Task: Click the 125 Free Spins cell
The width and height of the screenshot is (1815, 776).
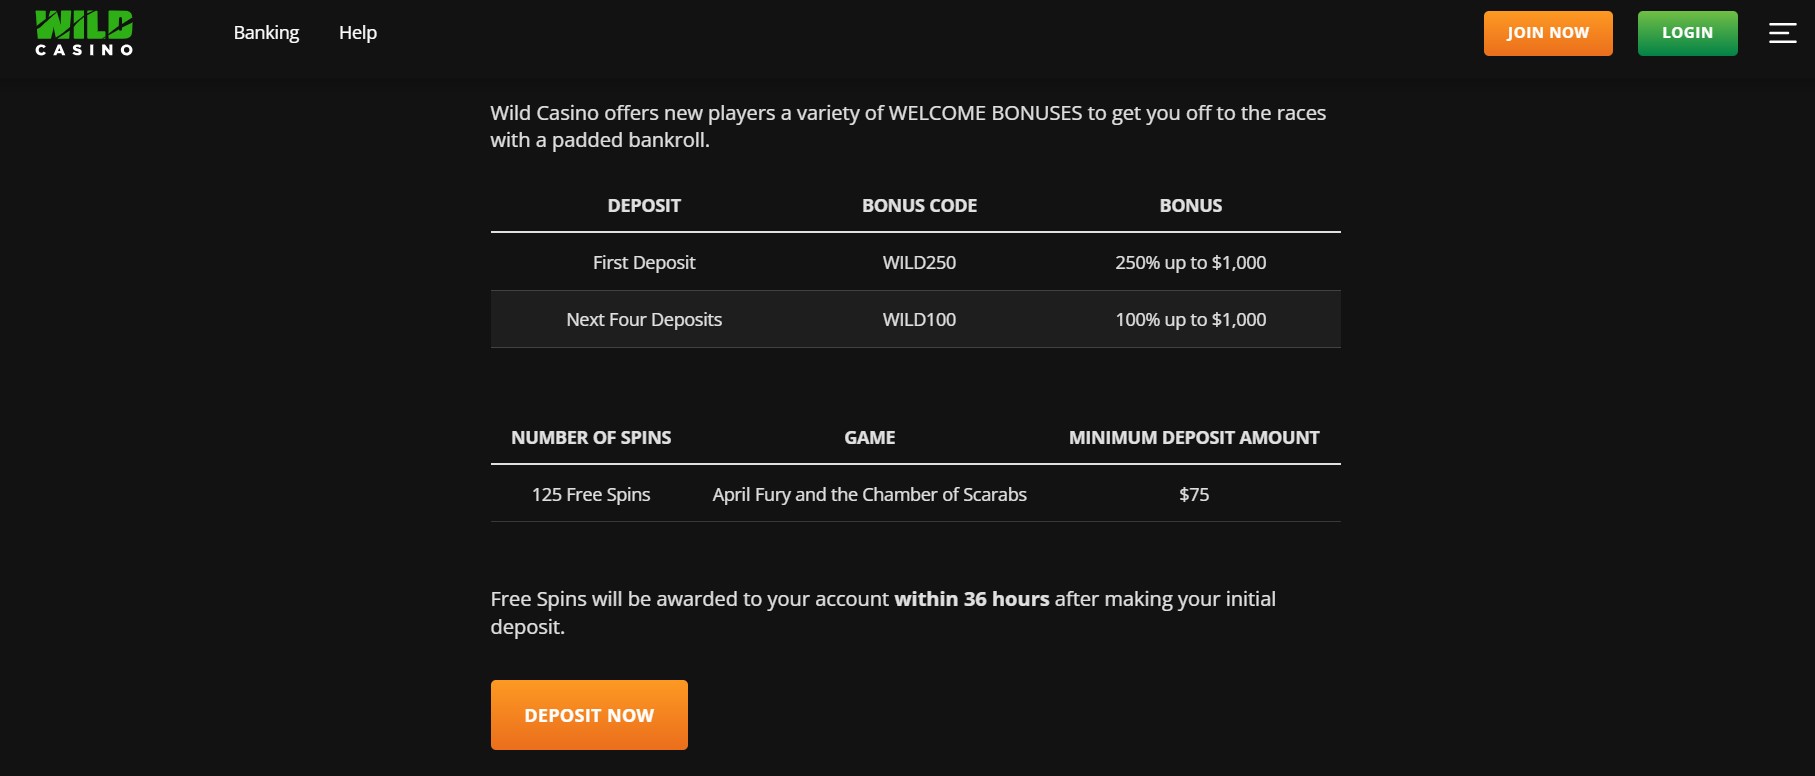Action: point(591,495)
